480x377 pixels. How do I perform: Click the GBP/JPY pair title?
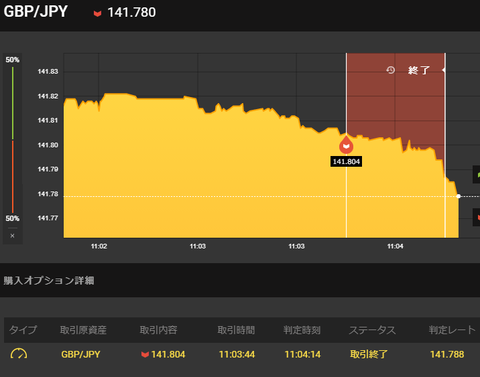(x=36, y=12)
